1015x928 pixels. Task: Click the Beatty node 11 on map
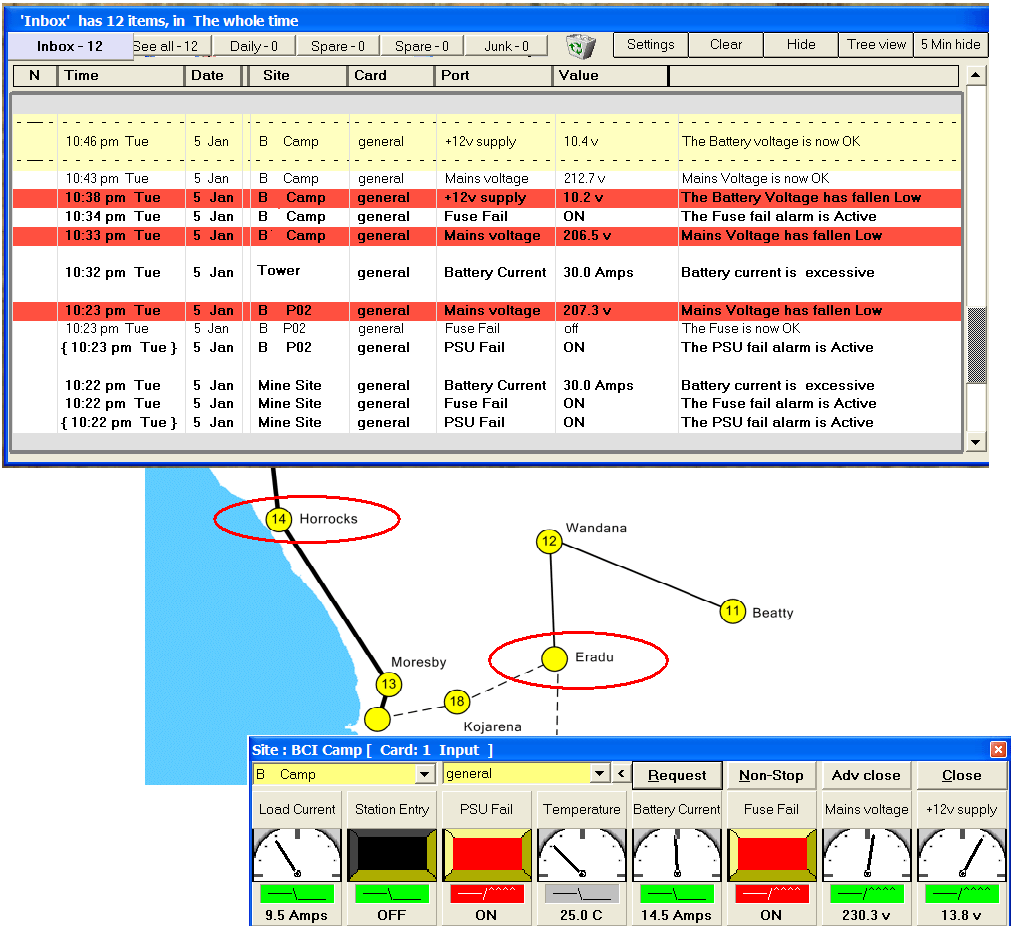(x=733, y=611)
